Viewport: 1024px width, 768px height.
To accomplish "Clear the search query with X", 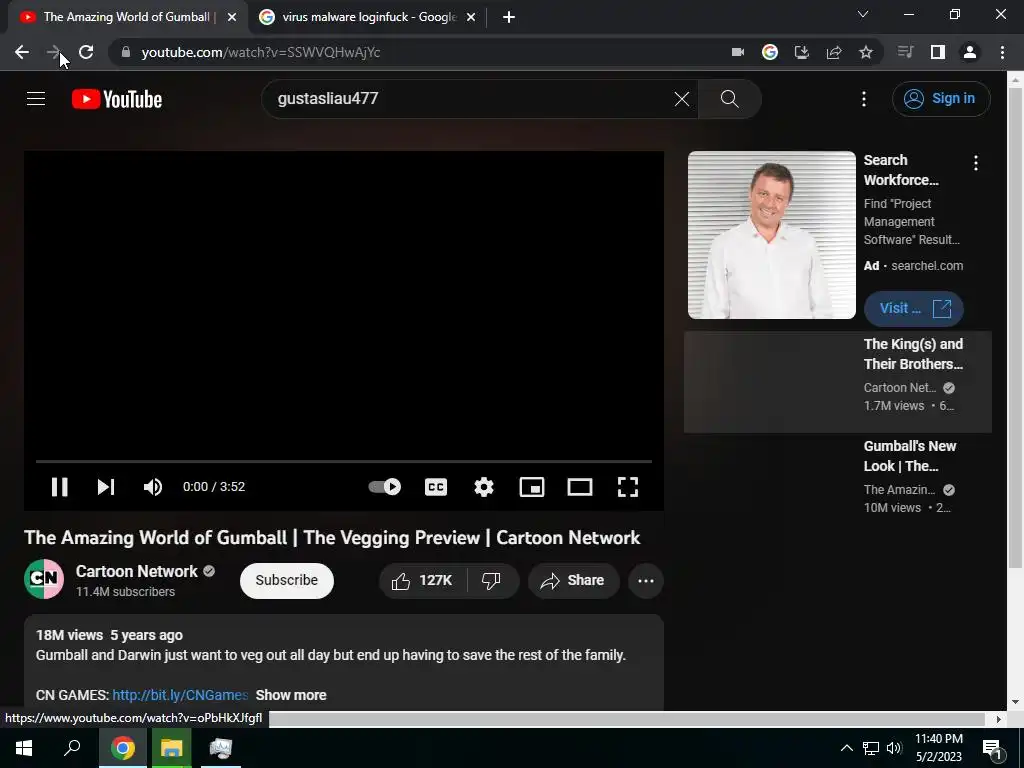I will point(682,99).
